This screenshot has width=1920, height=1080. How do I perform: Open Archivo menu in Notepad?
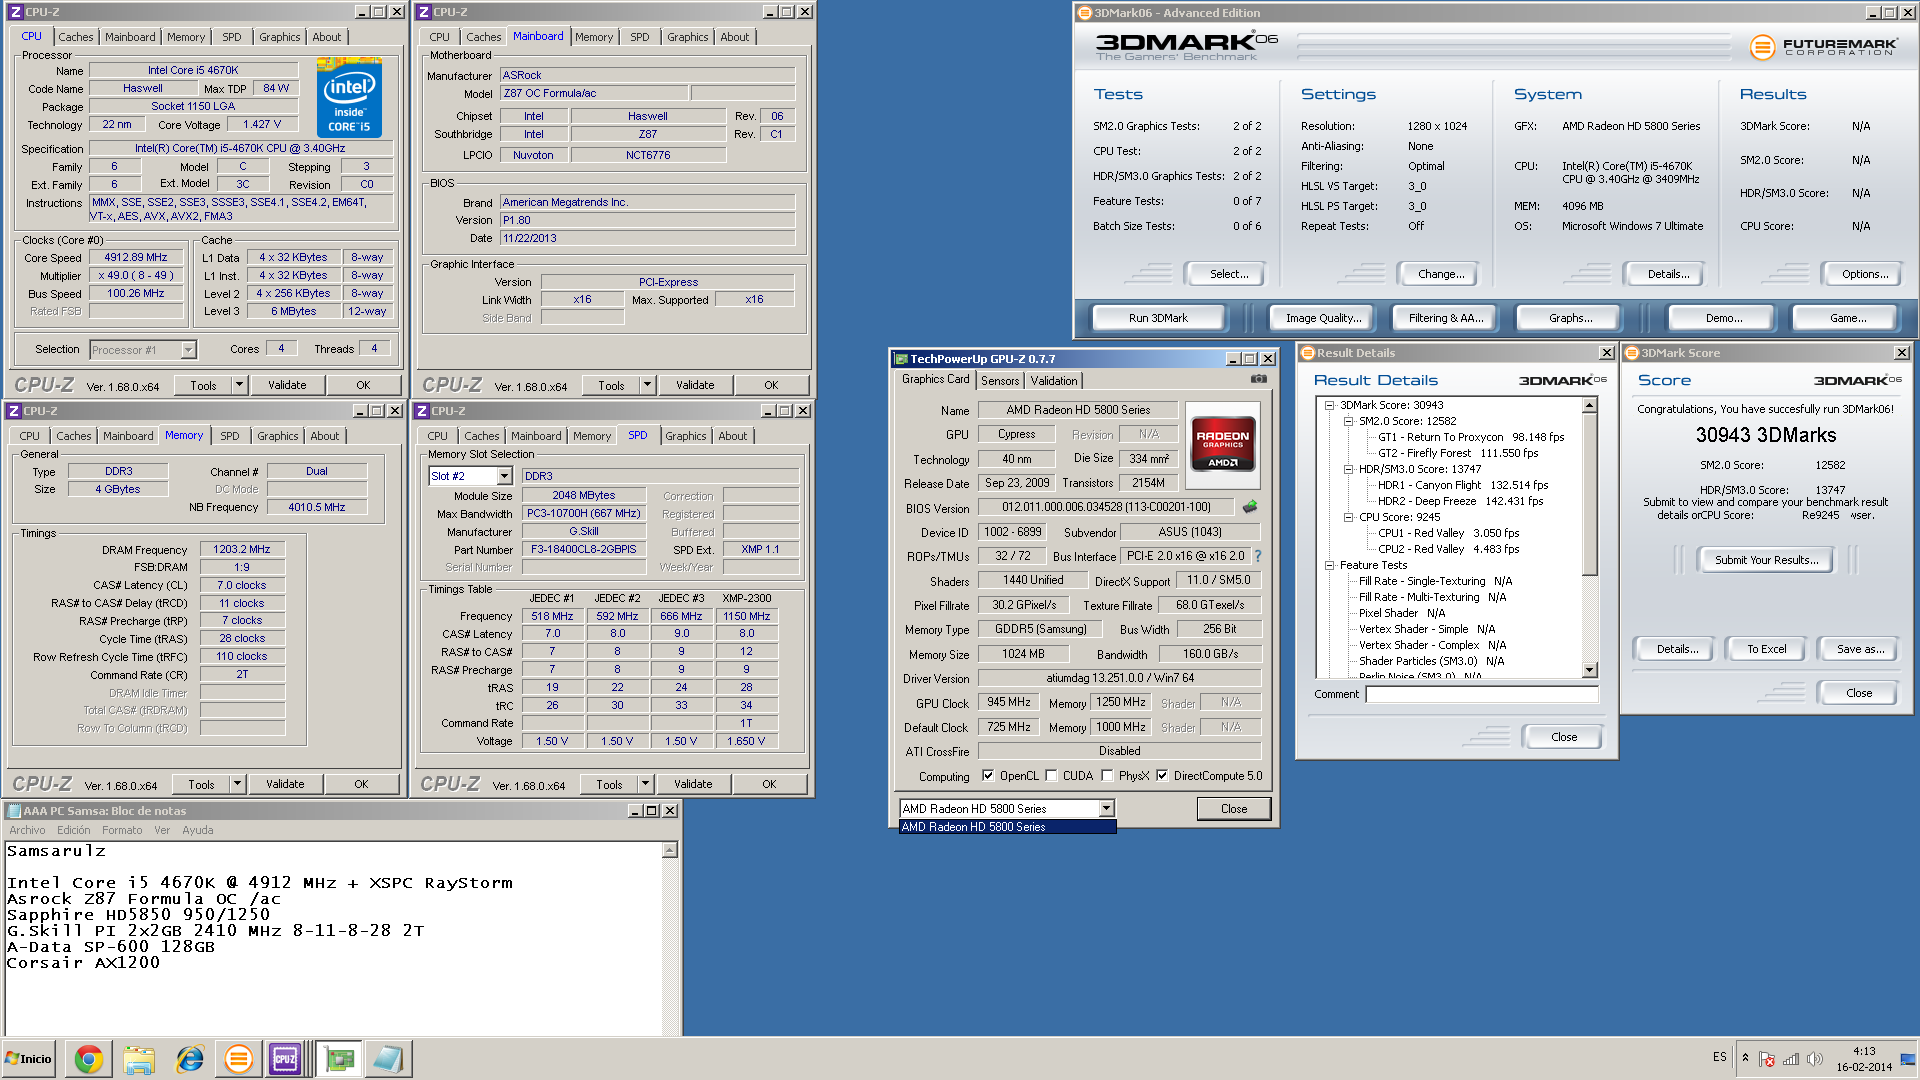click(27, 830)
